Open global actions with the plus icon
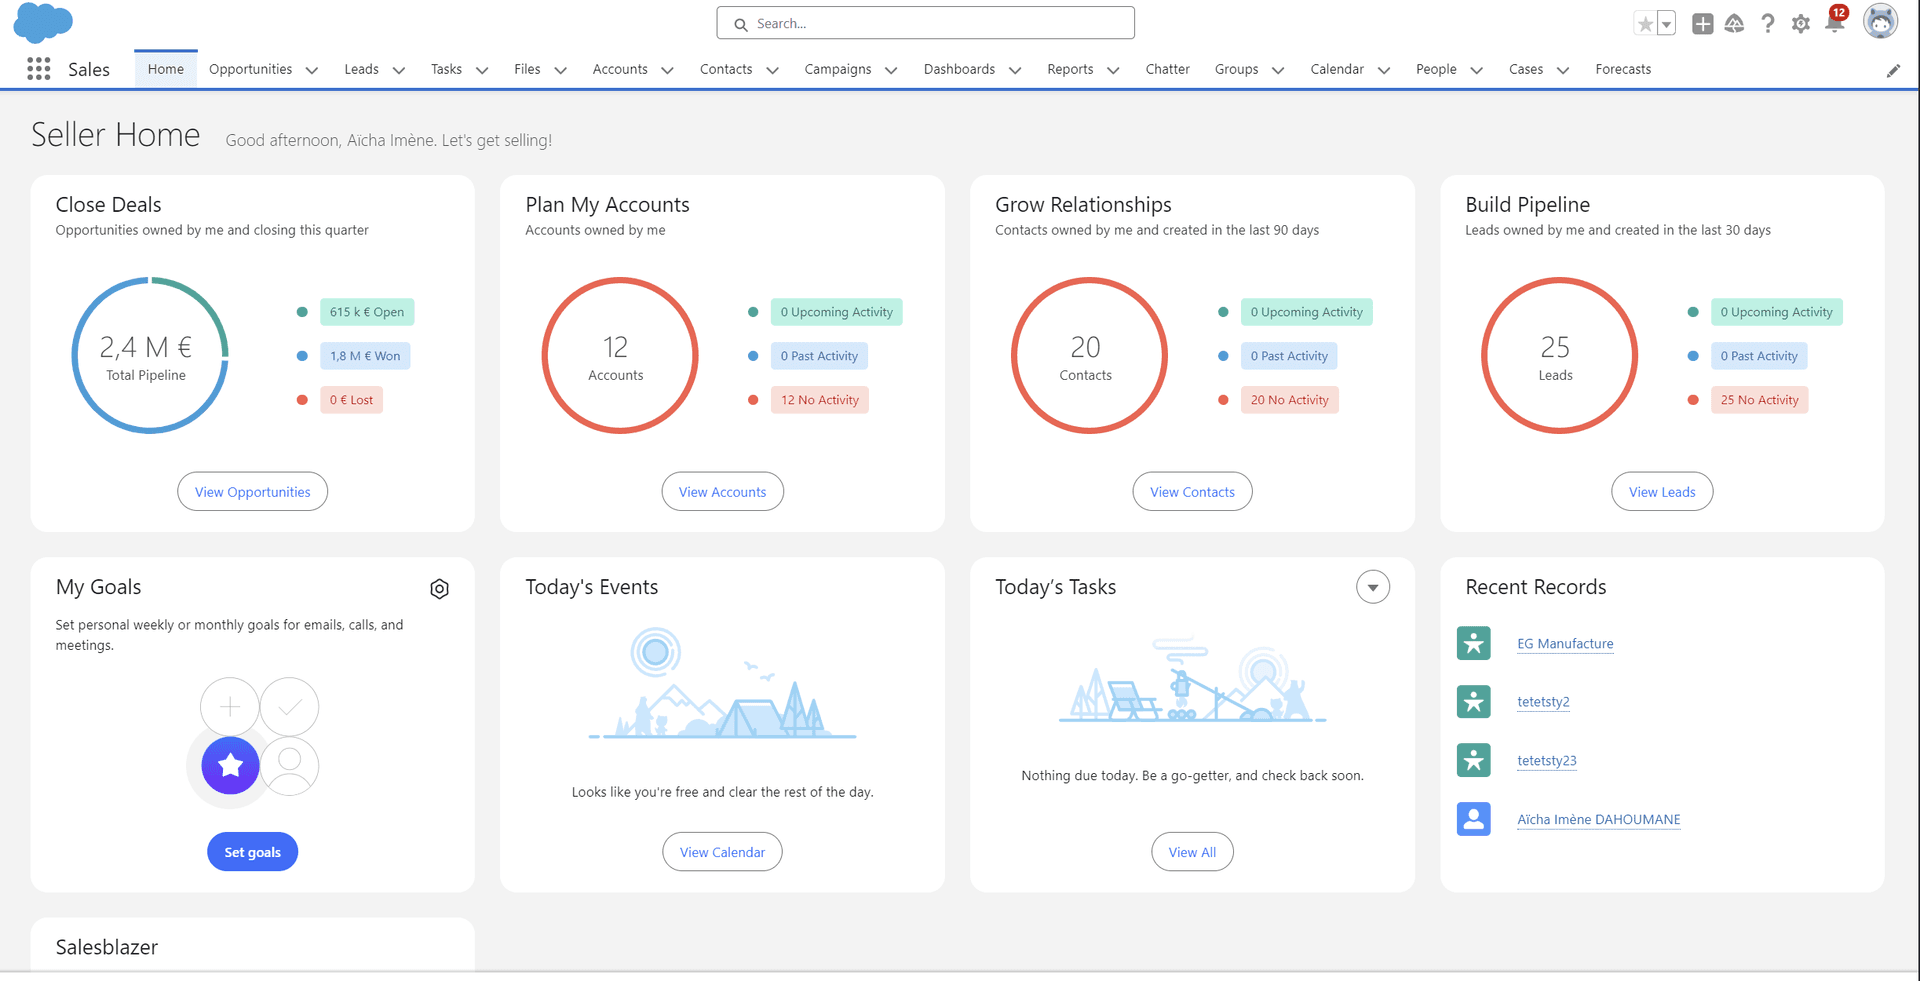The image size is (1920, 981). [x=1702, y=23]
